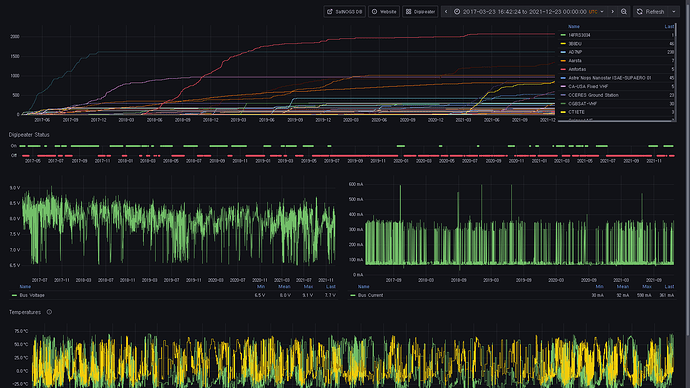Sort Bus Voltage legend by Max
Viewport: 690px width, 388px height.
[x=308, y=286]
